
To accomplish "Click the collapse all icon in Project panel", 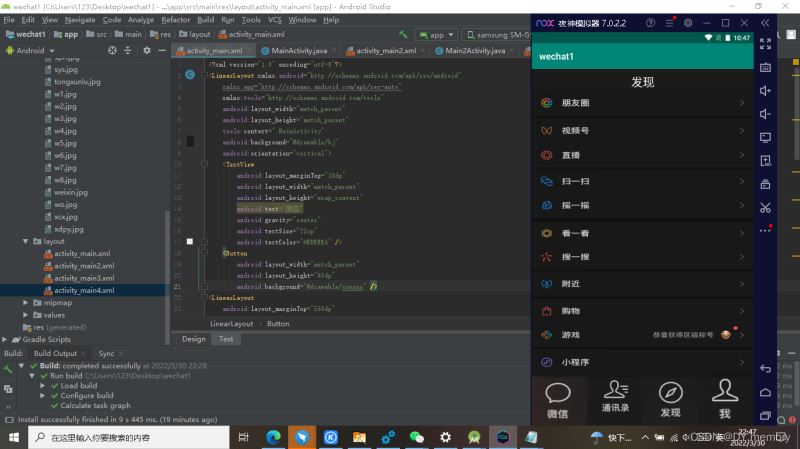I will [x=128, y=50].
